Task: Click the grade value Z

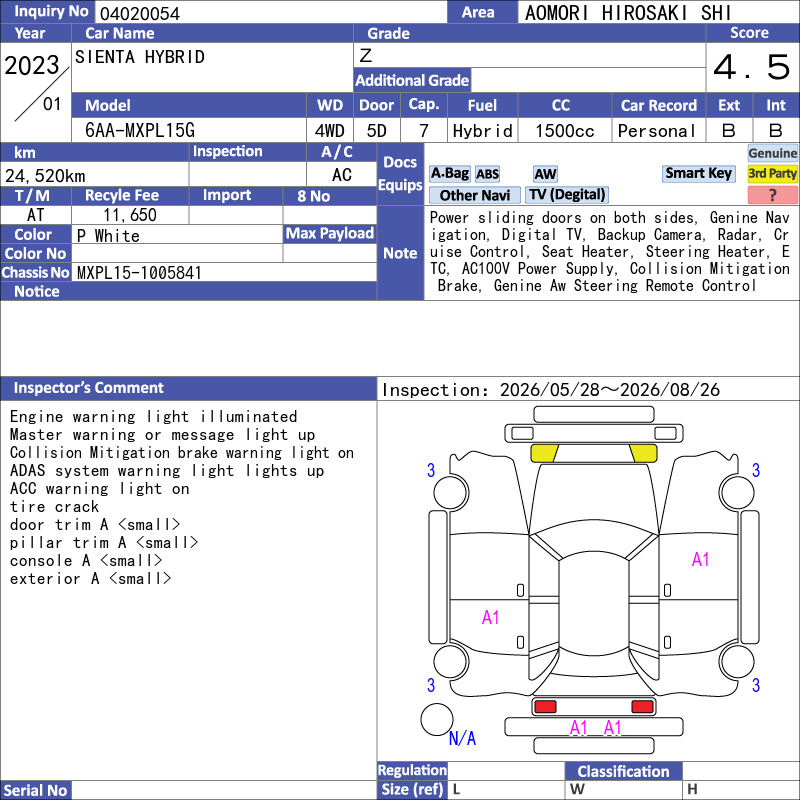Action: (366, 55)
